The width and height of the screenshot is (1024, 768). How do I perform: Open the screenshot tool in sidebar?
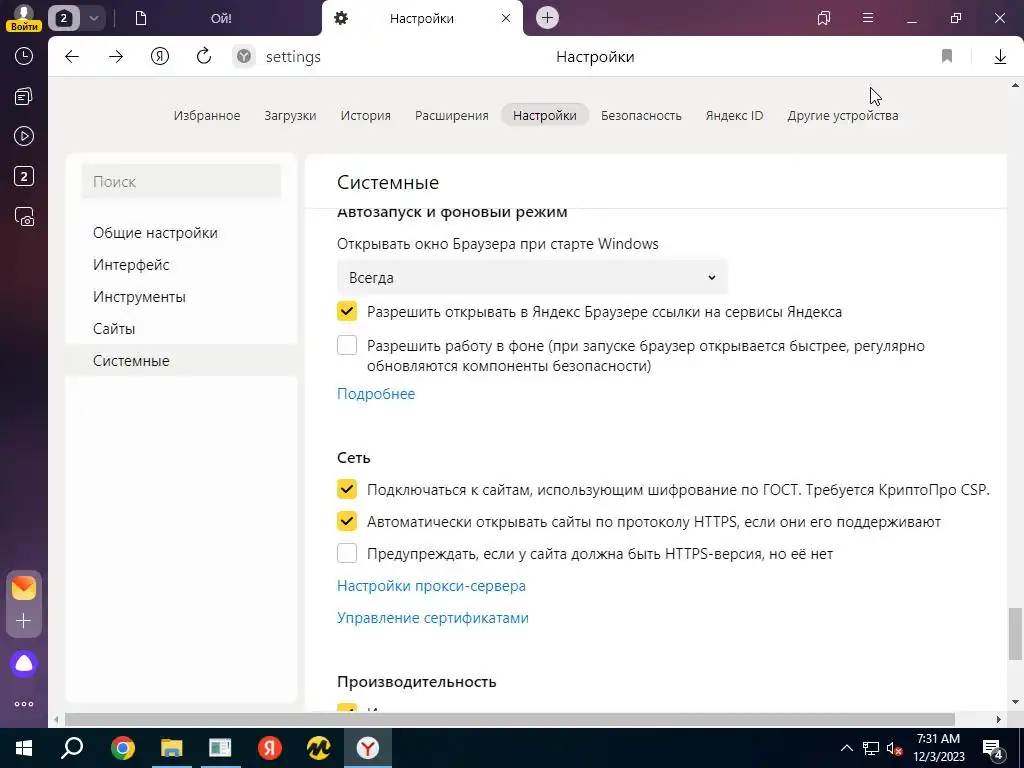pyautogui.click(x=24, y=217)
